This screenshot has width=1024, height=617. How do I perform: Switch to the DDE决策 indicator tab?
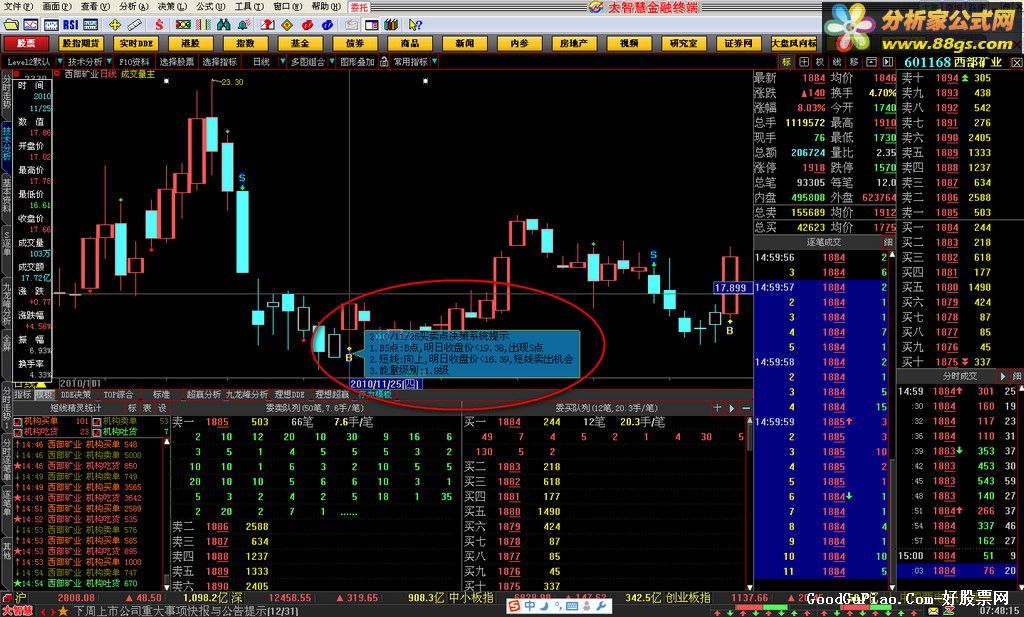(76, 395)
